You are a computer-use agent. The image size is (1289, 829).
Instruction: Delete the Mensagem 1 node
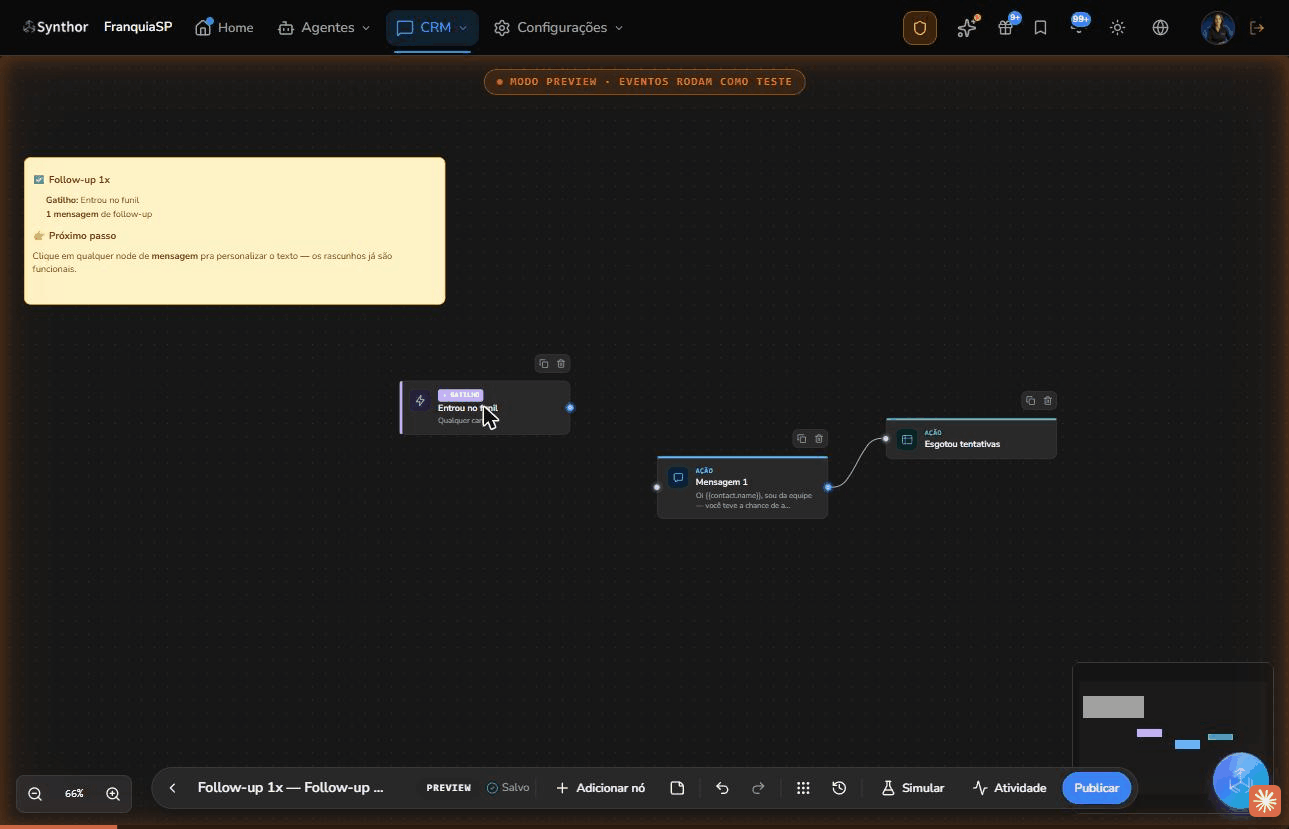point(819,439)
